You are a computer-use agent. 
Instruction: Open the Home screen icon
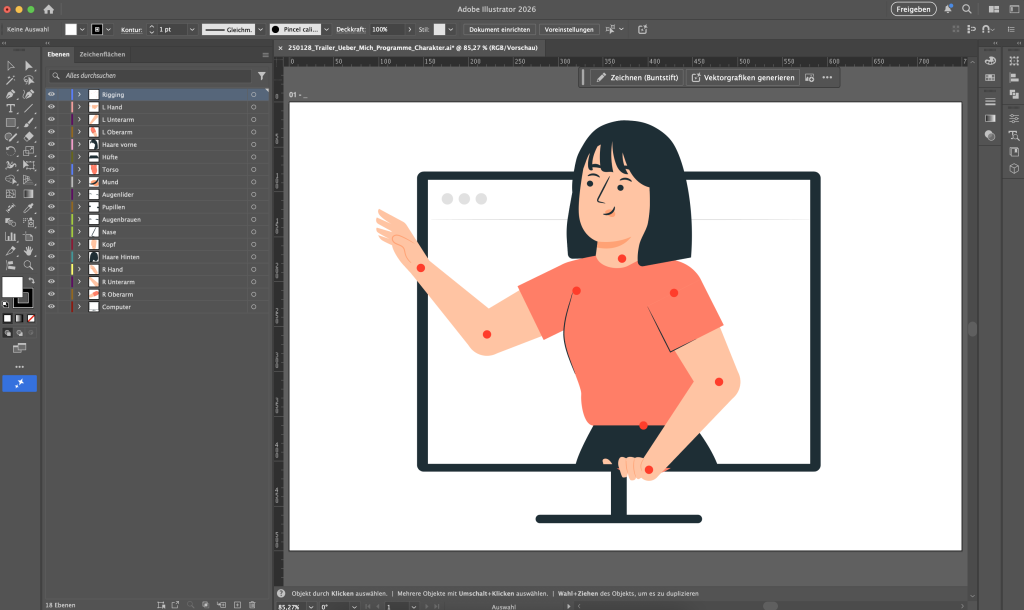(48, 9)
